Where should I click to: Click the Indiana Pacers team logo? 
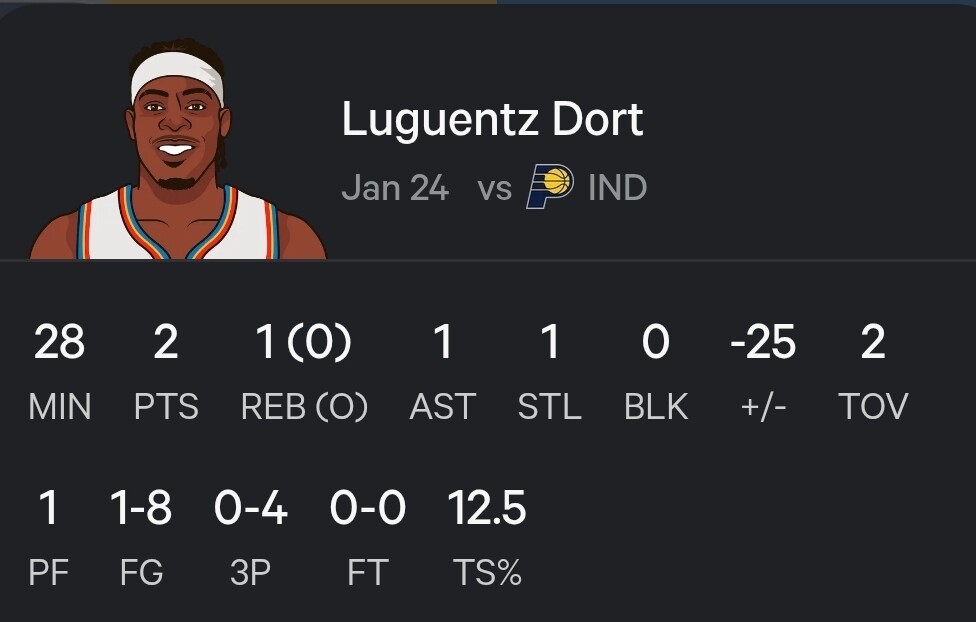550,187
